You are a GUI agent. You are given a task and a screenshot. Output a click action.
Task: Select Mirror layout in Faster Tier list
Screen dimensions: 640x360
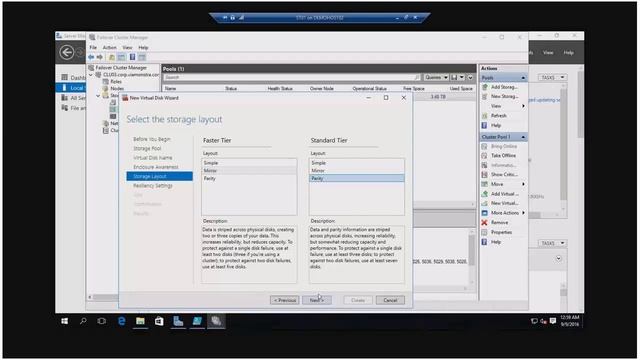click(249, 171)
